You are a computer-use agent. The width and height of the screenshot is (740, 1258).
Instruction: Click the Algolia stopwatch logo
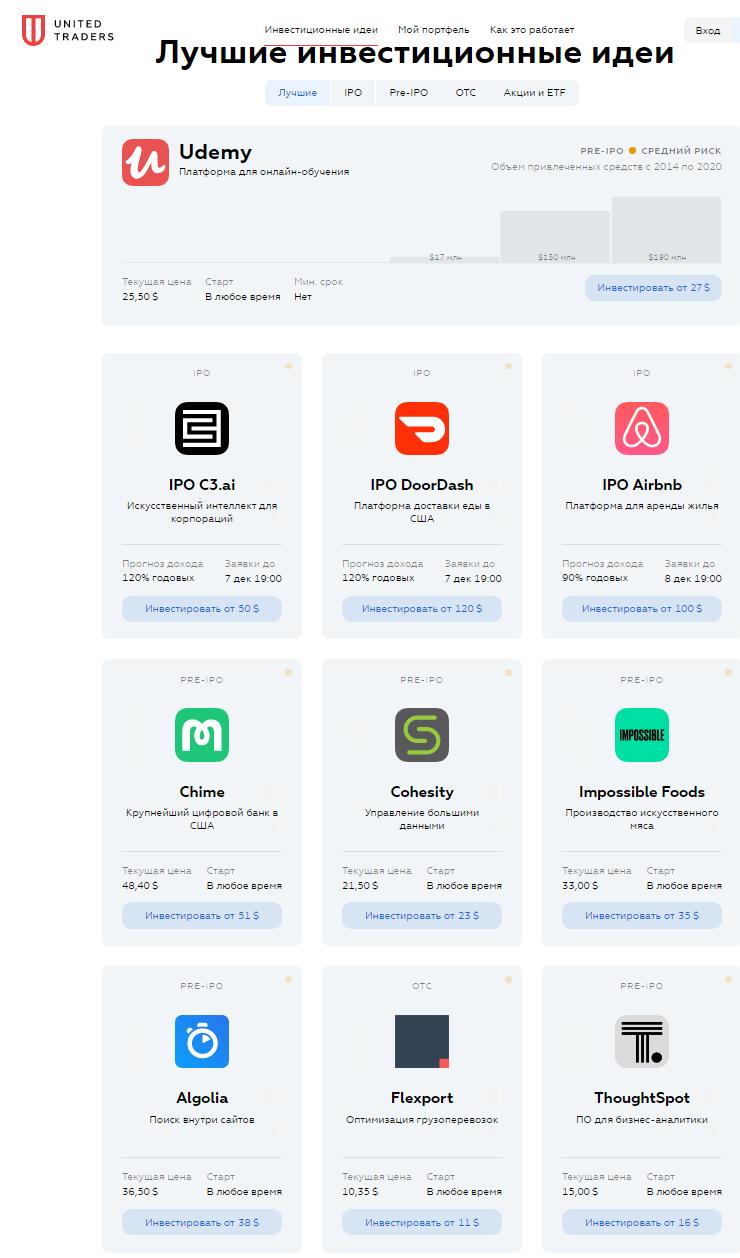point(202,1041)
